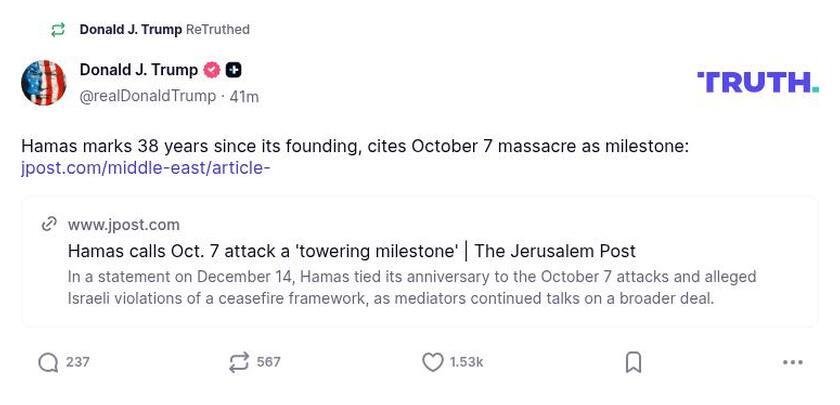
Task: Click the www.jpost.com domain label in card
Action: (x=124, y=224)
